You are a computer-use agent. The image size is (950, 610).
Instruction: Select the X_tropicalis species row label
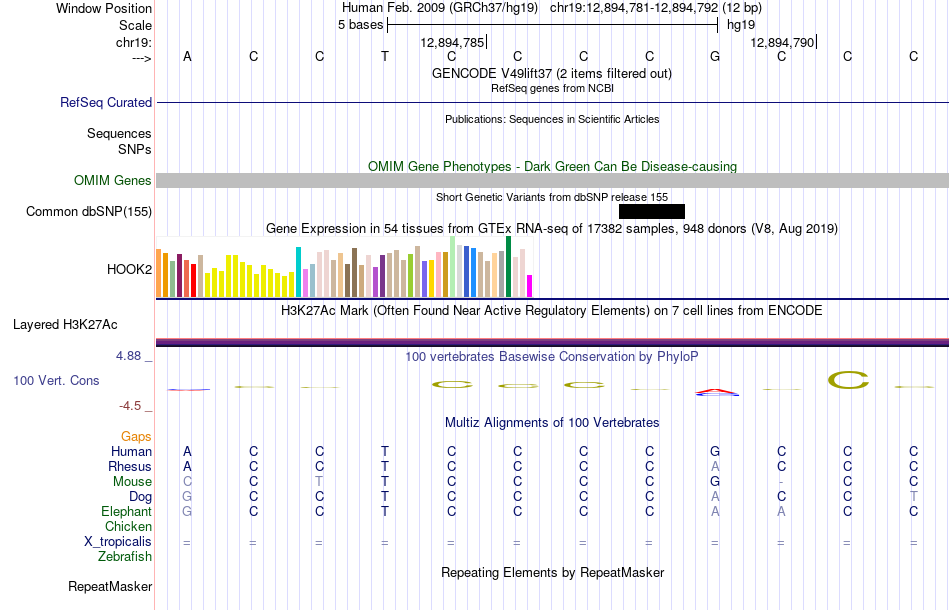(x=118, y=542)
